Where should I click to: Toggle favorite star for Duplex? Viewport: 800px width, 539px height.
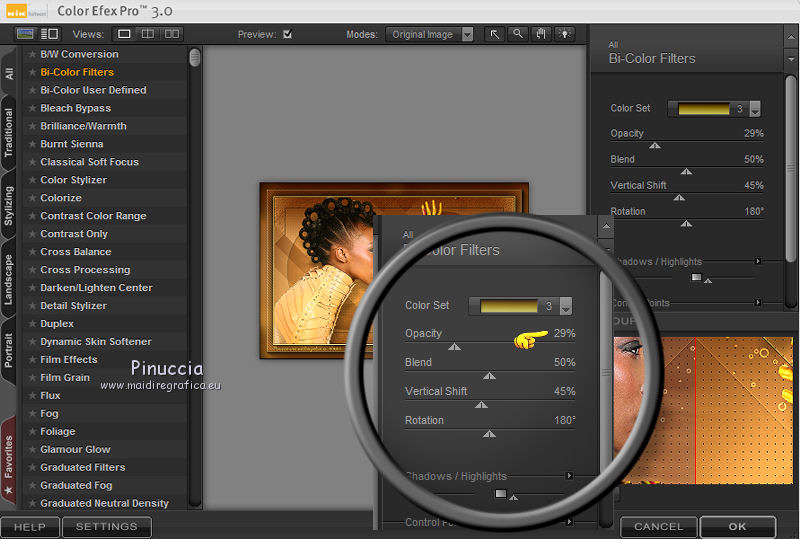click(32, 324)
